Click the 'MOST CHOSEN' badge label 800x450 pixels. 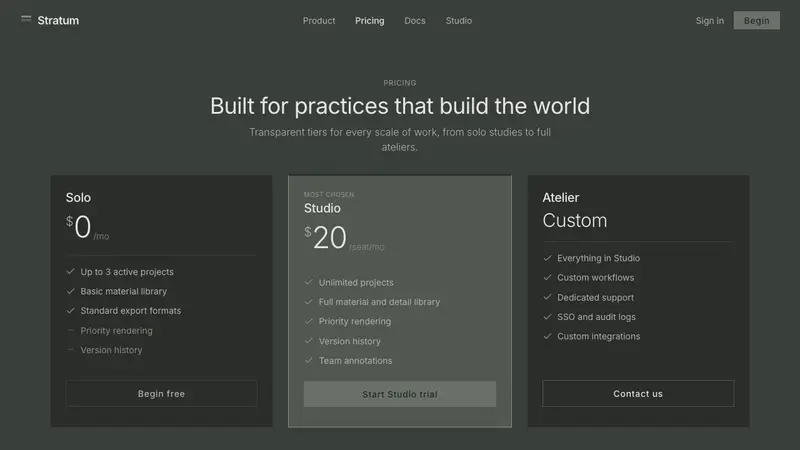(329, 194)
